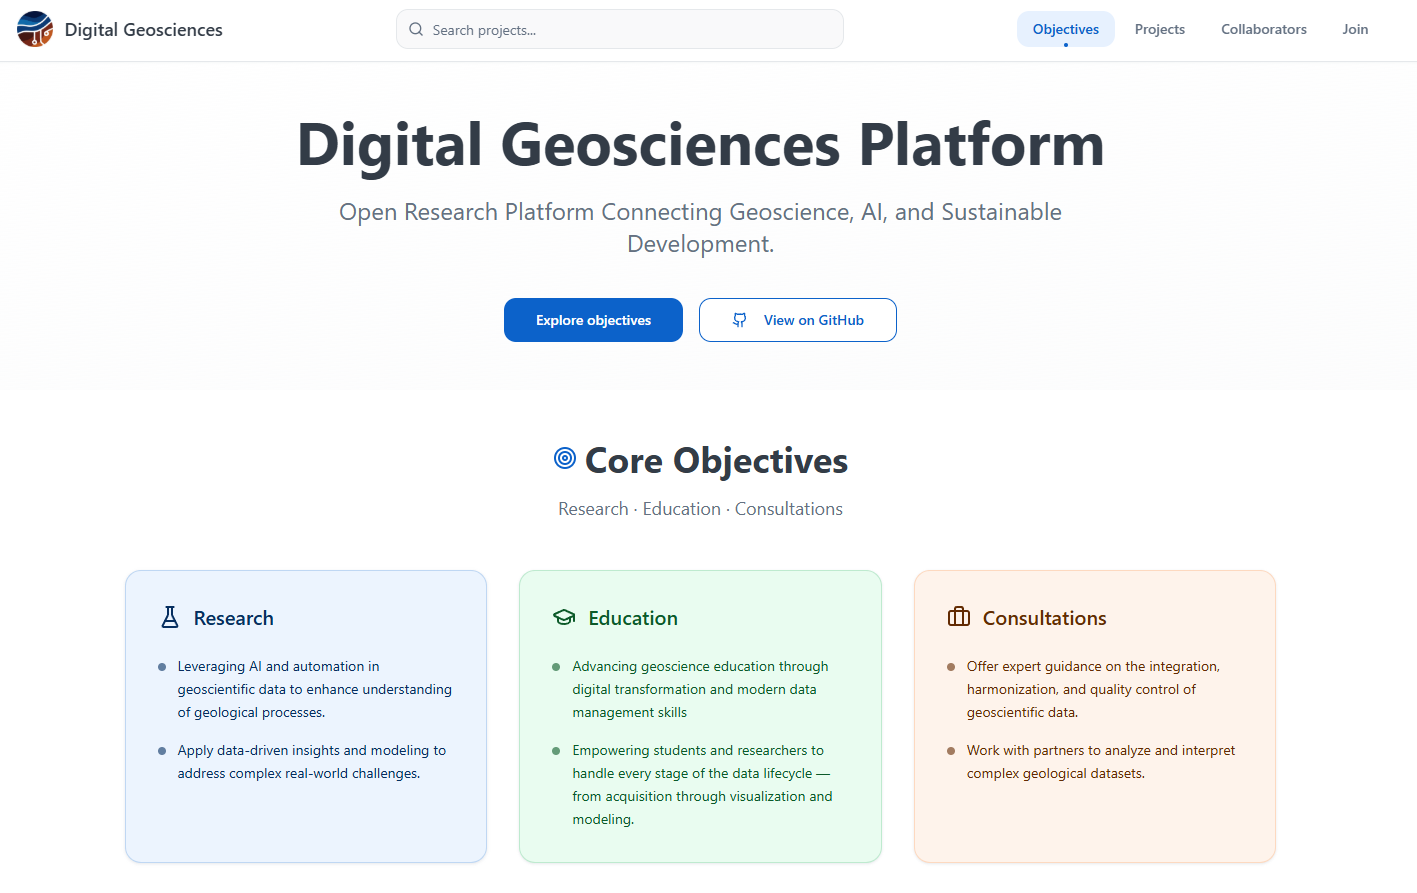
Task: Click the Digital Geosciences Platform main title
Action: pos(700,145)
